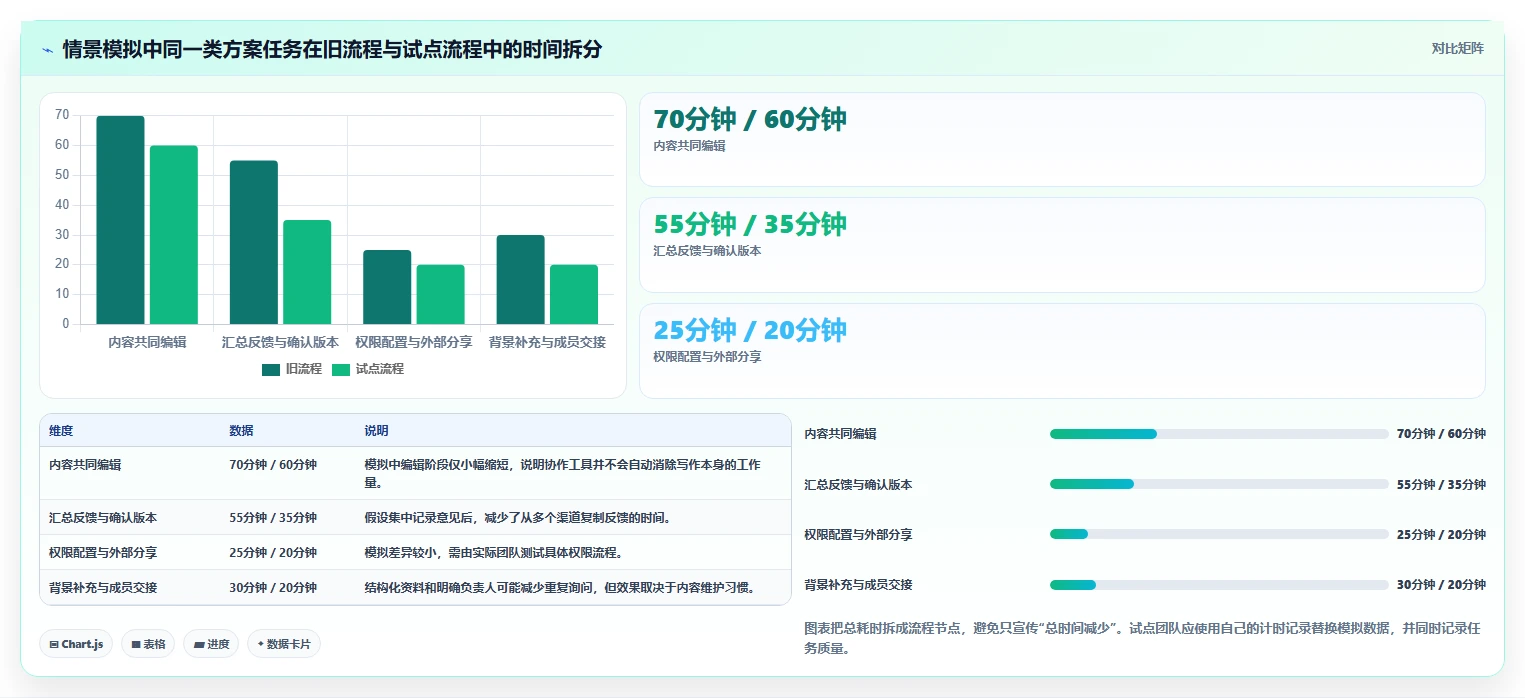The width and height of the screenshot is (1525, 698).
Task: Click progress value 30分钟 / 20分钟
Action: click(1441, 585)
